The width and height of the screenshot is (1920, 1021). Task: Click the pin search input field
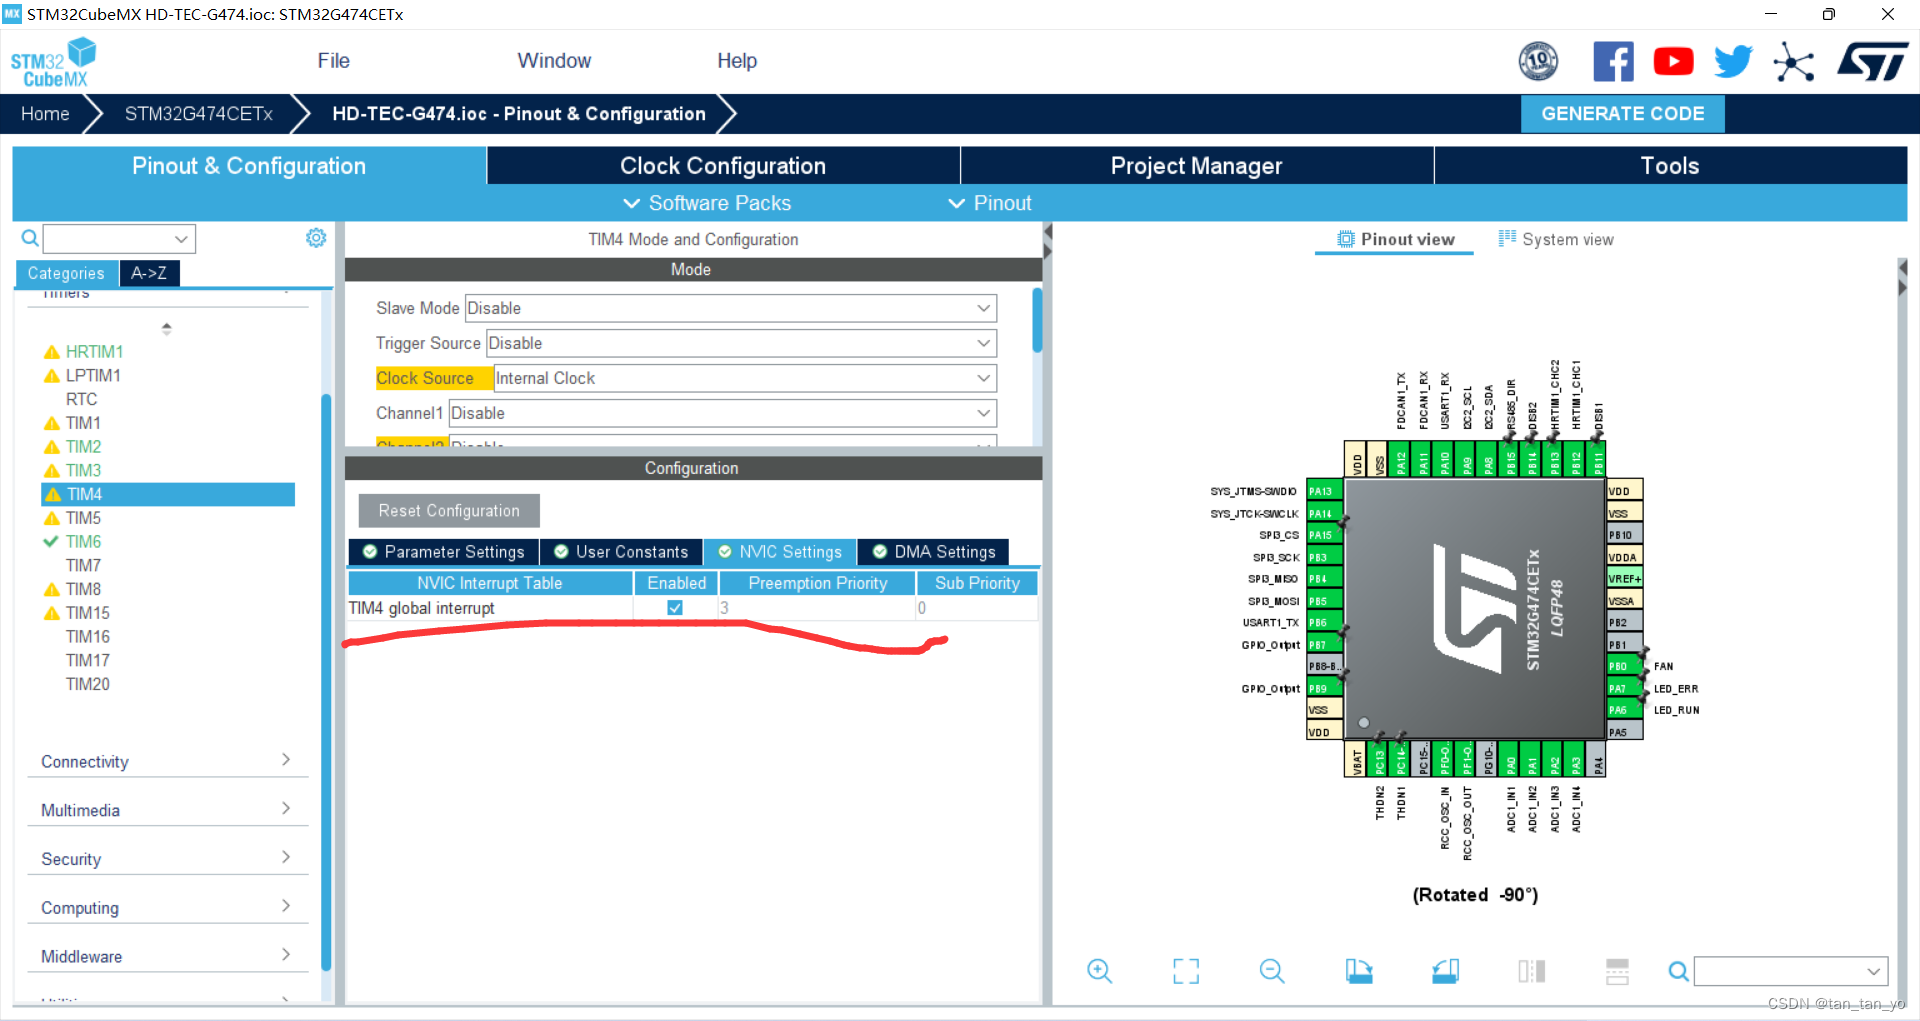click(1790, 970)
